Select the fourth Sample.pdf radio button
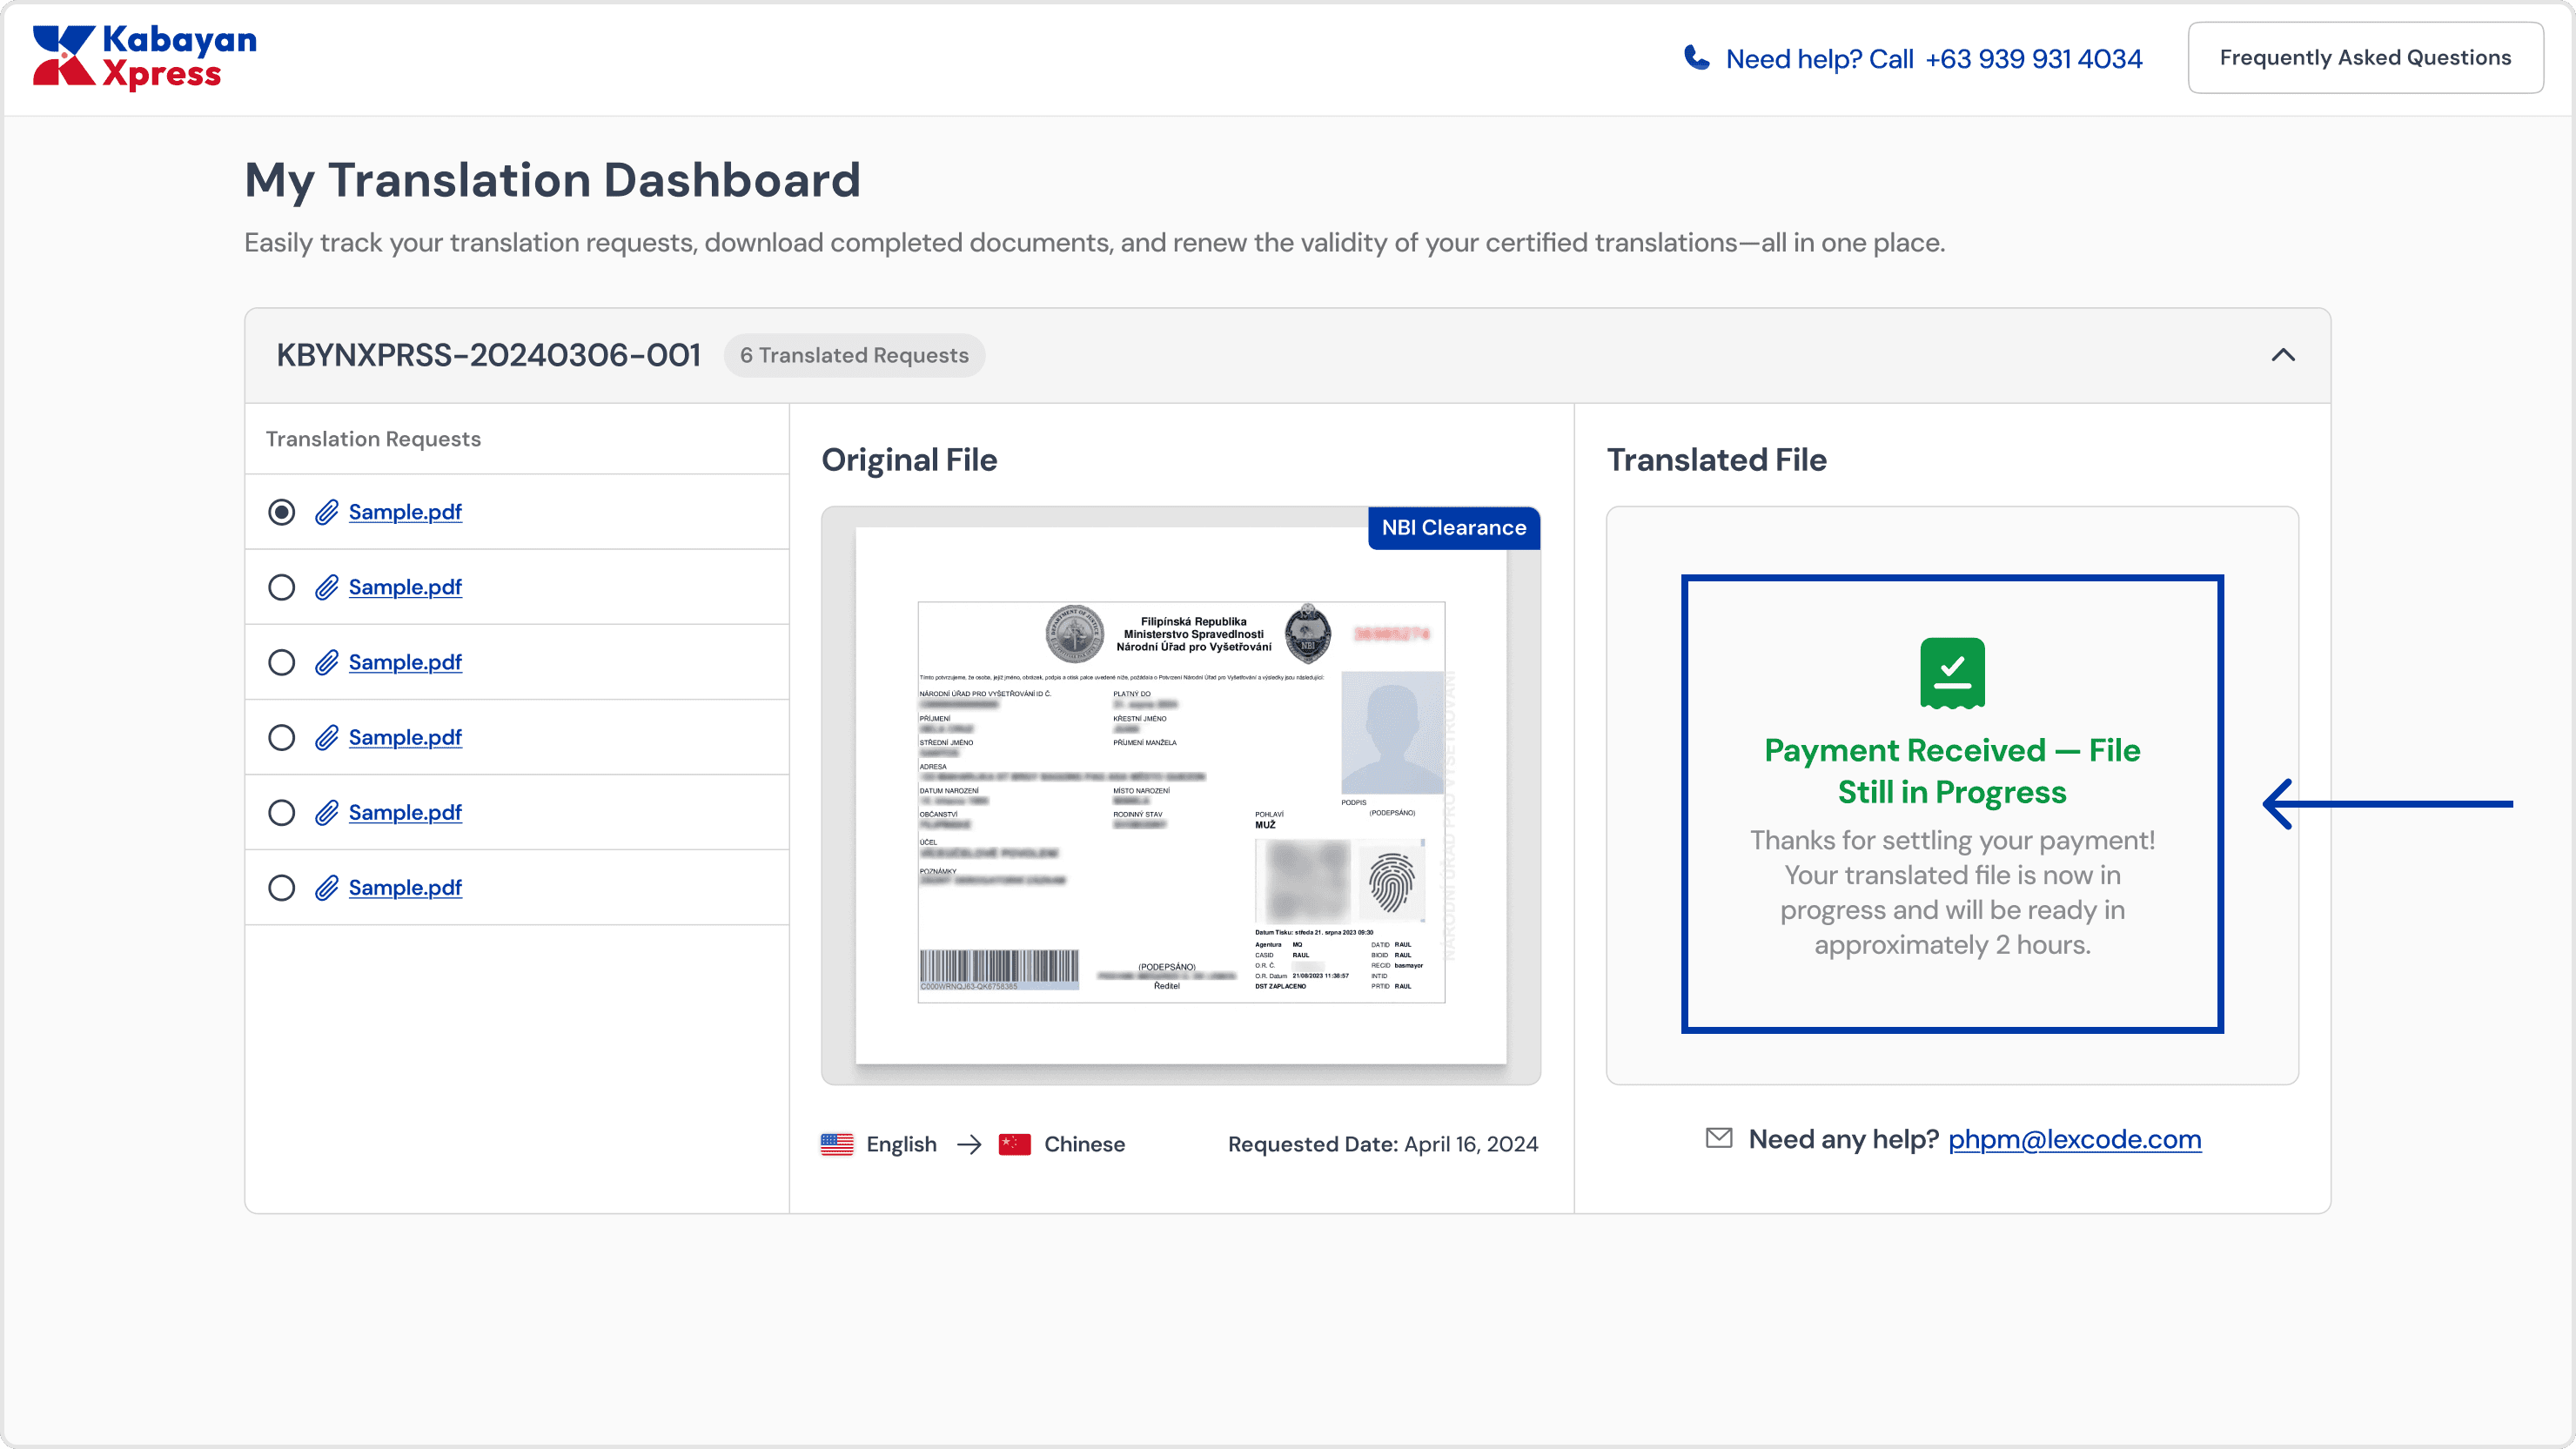The width and height of the screenshot is (2576, 1449). click(x=282, y=737)
